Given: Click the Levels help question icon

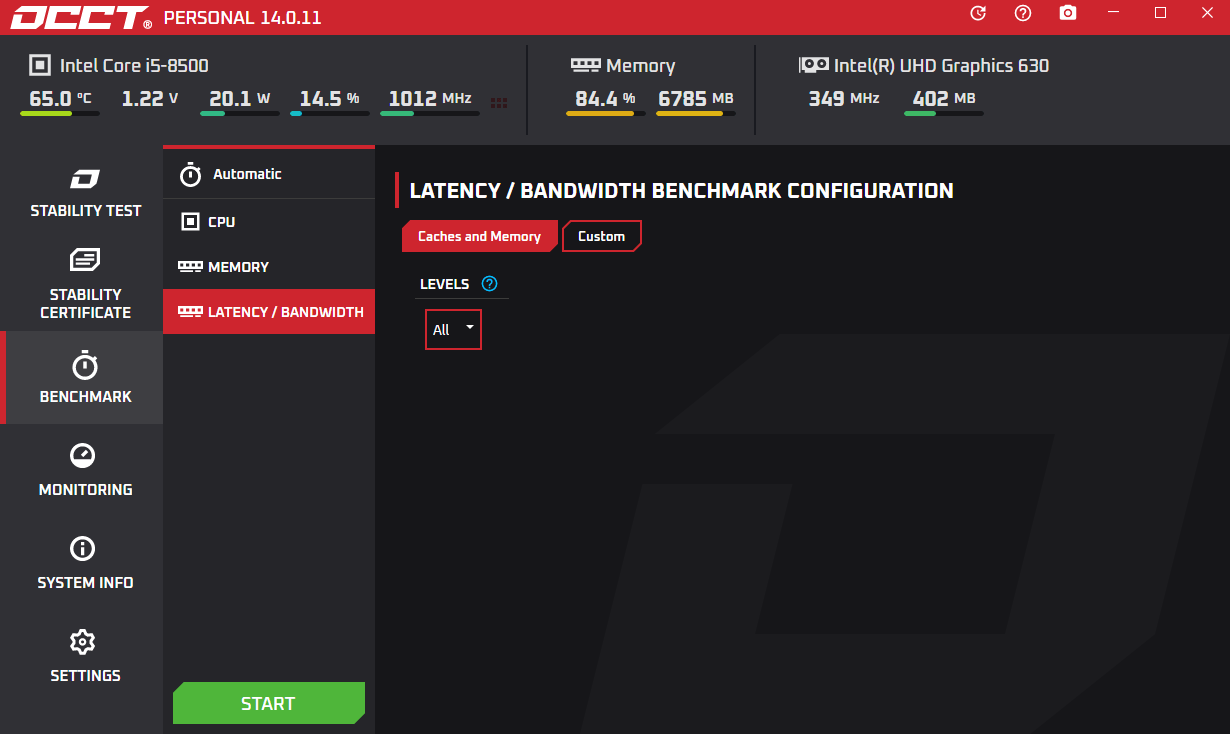Looking at the screenshot, I should 489,284.
